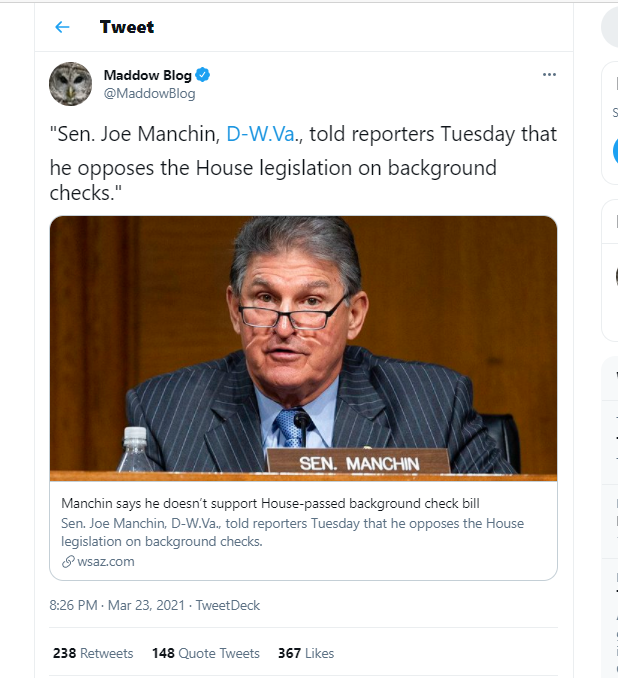Image resolution: width=618 pixels, height=678 pixels.
Task: View the 238 Retweets list
Action: point(93,653)
